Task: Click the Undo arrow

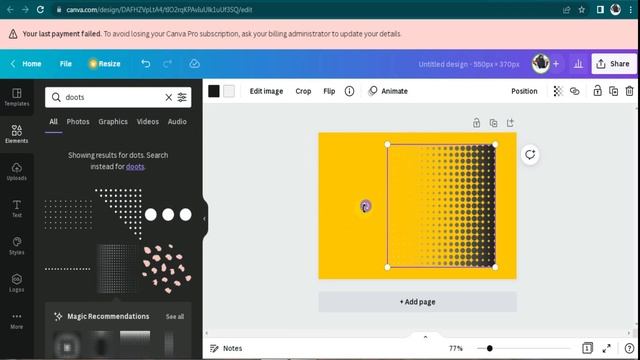Action: 145,64
